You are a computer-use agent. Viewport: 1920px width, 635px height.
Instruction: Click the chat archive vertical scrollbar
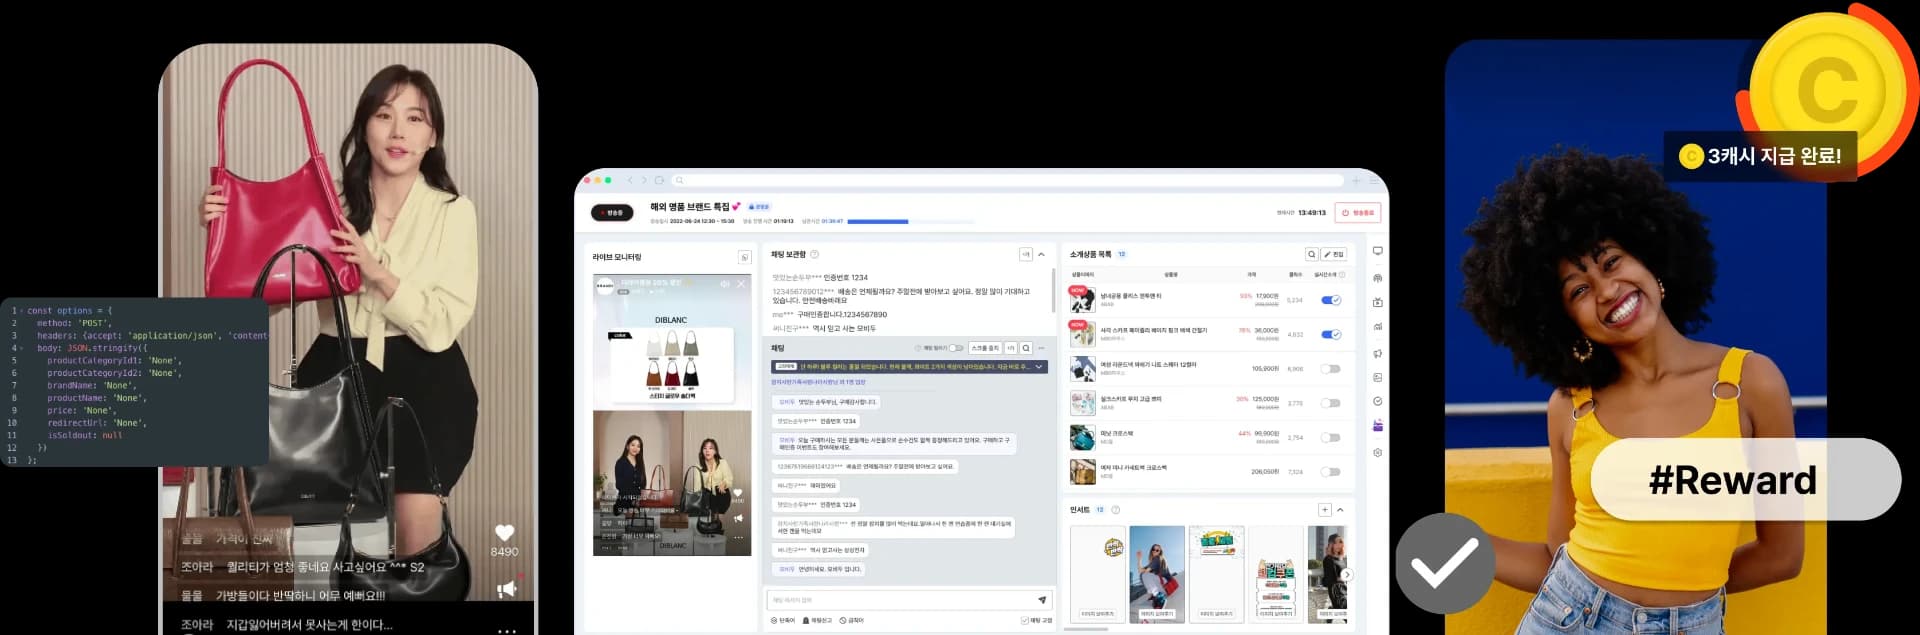pyautogui.click(x=1054, y=289)
